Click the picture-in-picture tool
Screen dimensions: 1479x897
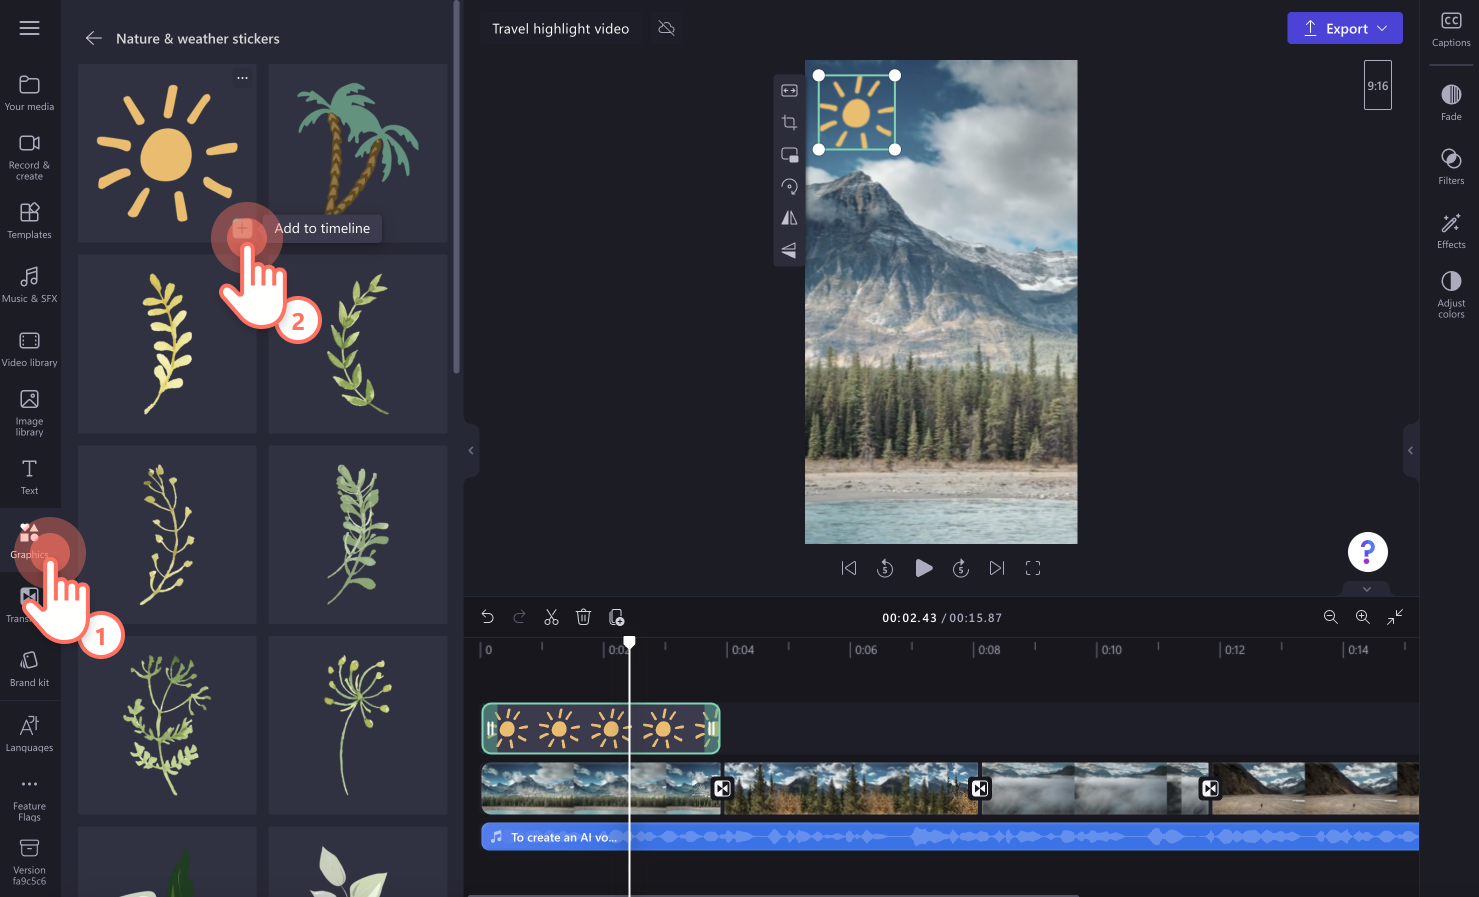pos(789,154)
